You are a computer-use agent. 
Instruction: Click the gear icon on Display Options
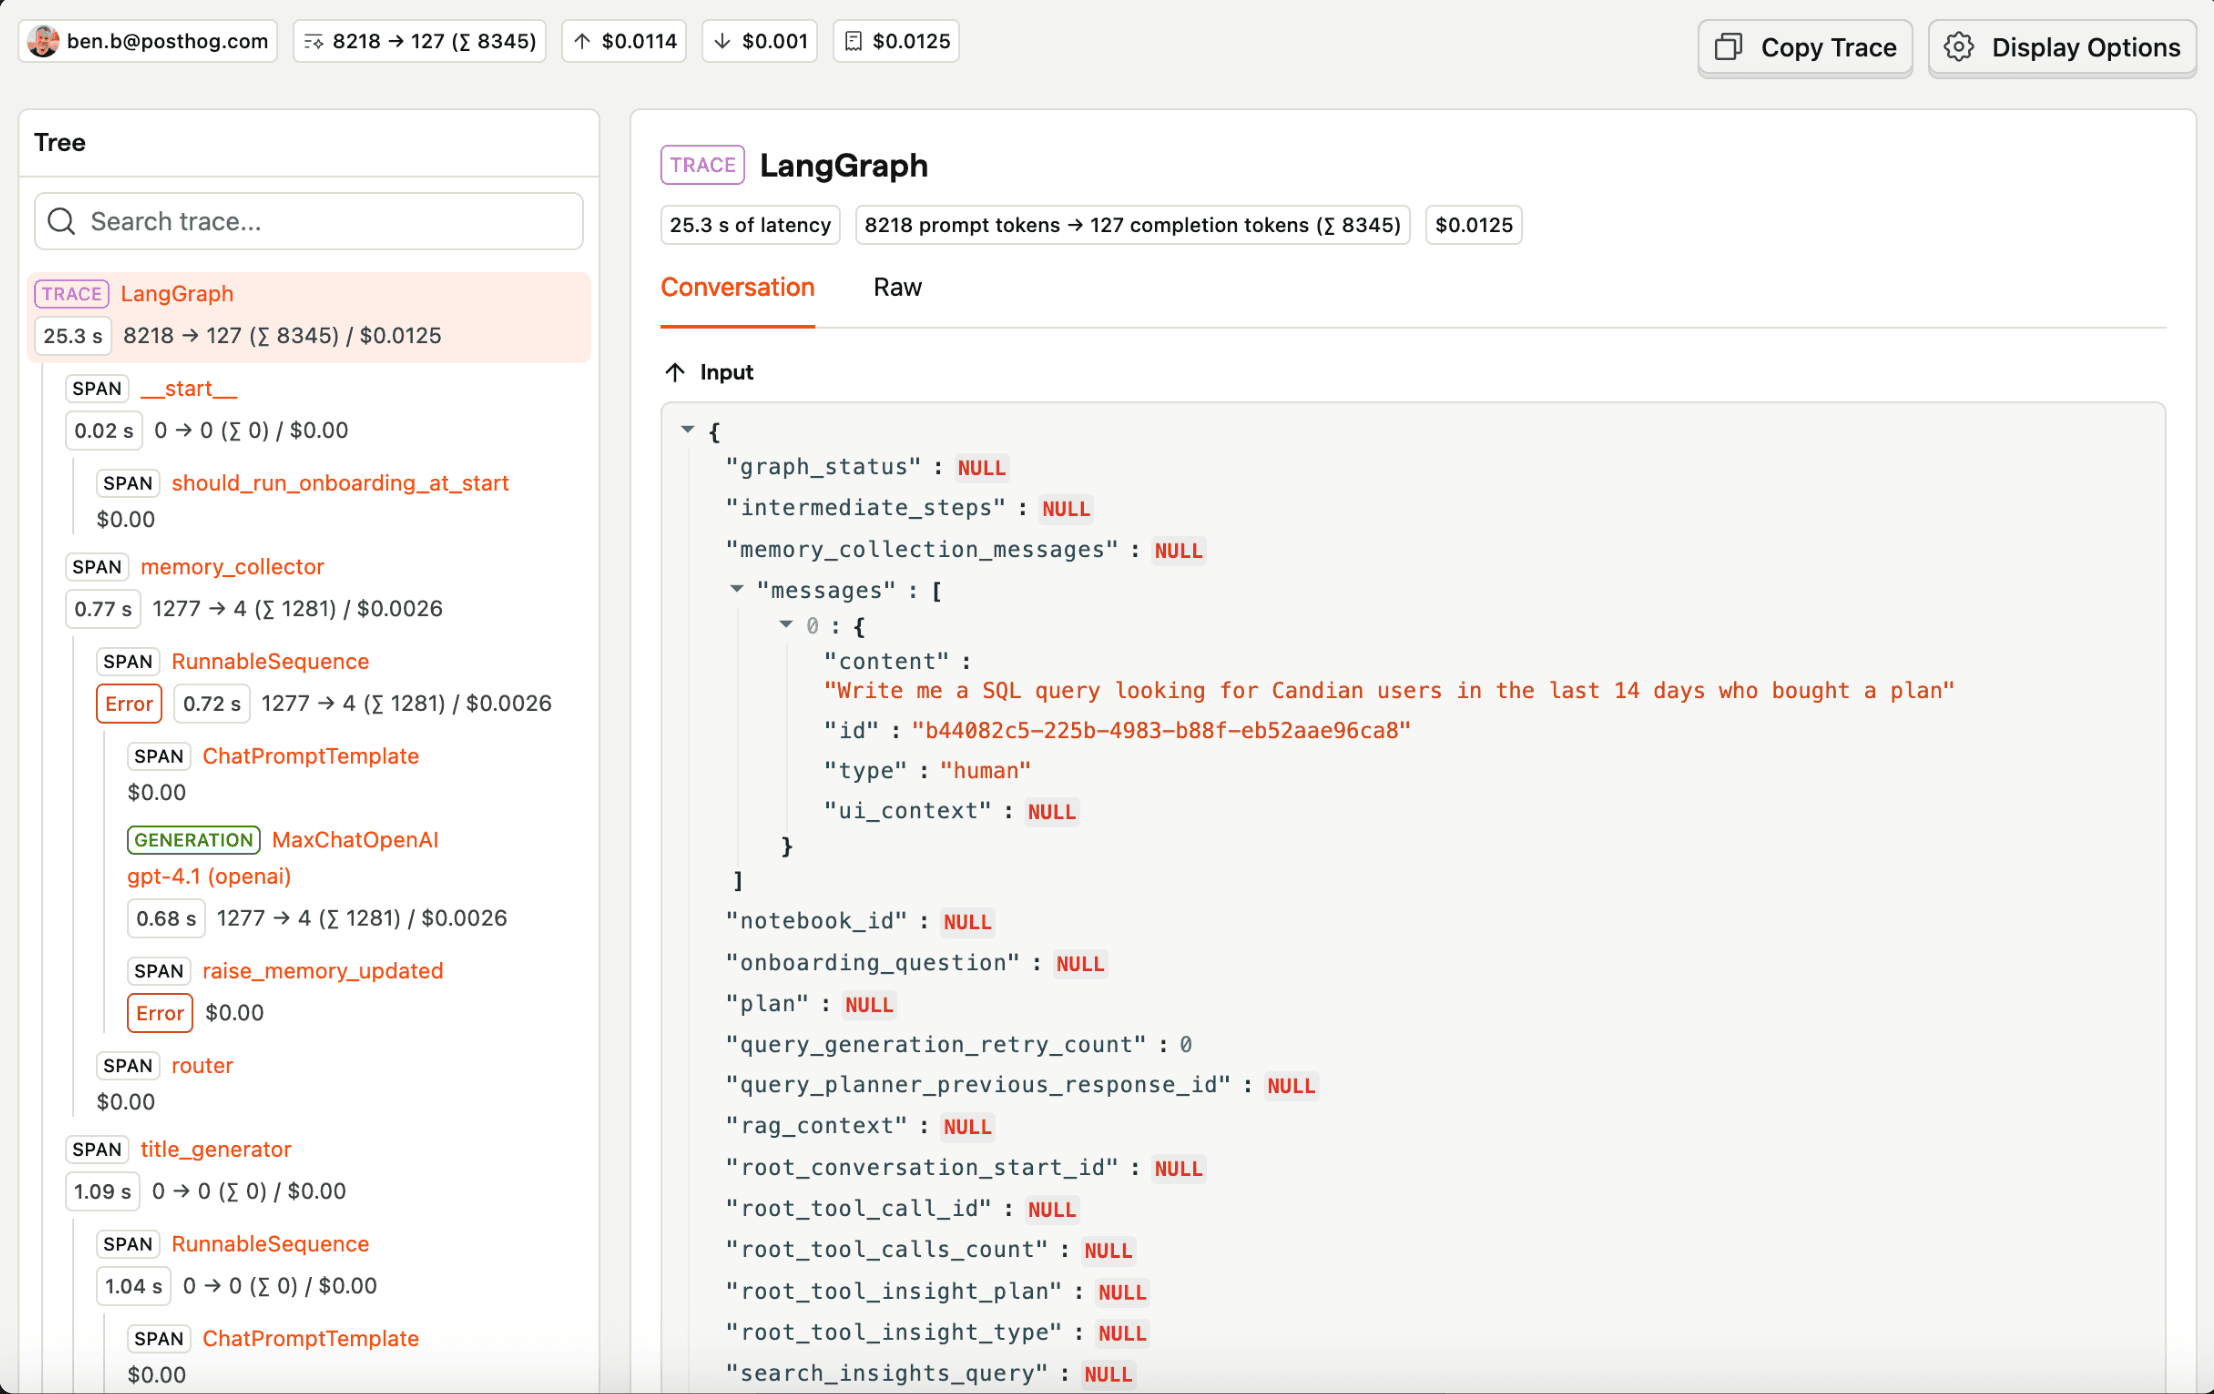tap(1959, 48)
